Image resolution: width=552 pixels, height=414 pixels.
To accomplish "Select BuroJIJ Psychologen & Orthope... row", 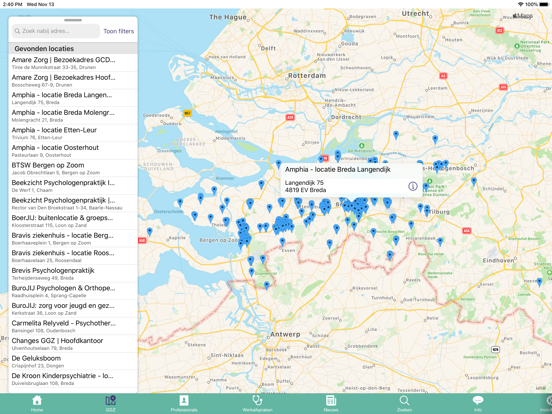I will pyautogui.click(x=73, y=291).
